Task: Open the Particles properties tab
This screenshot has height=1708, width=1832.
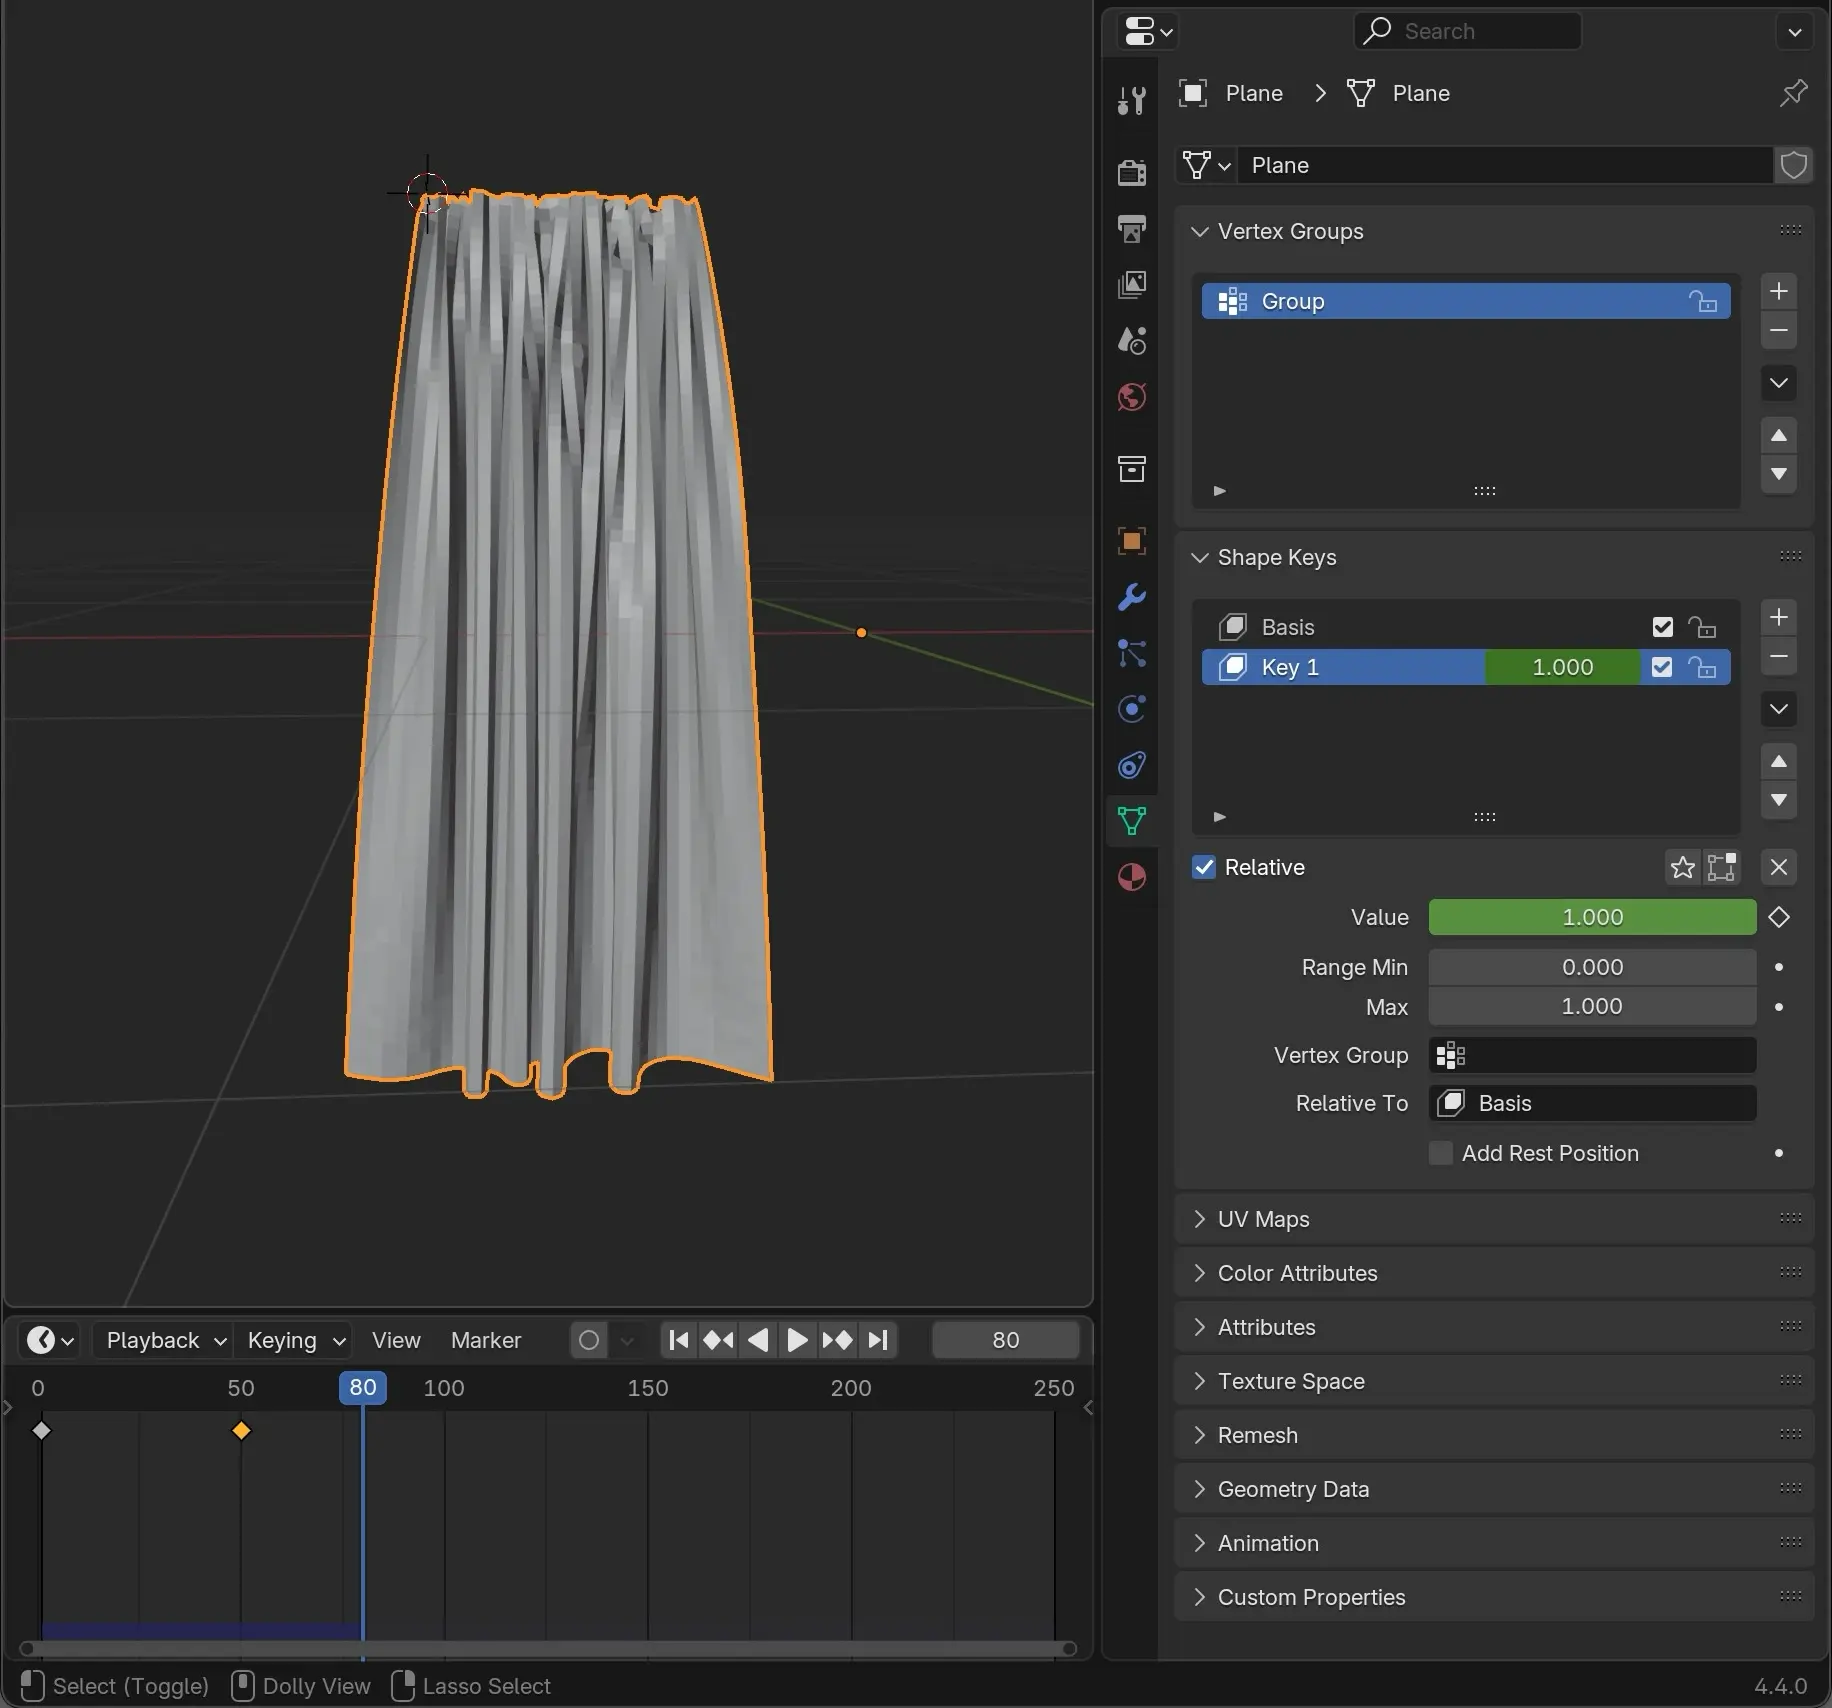Action: coord(1132,654)
